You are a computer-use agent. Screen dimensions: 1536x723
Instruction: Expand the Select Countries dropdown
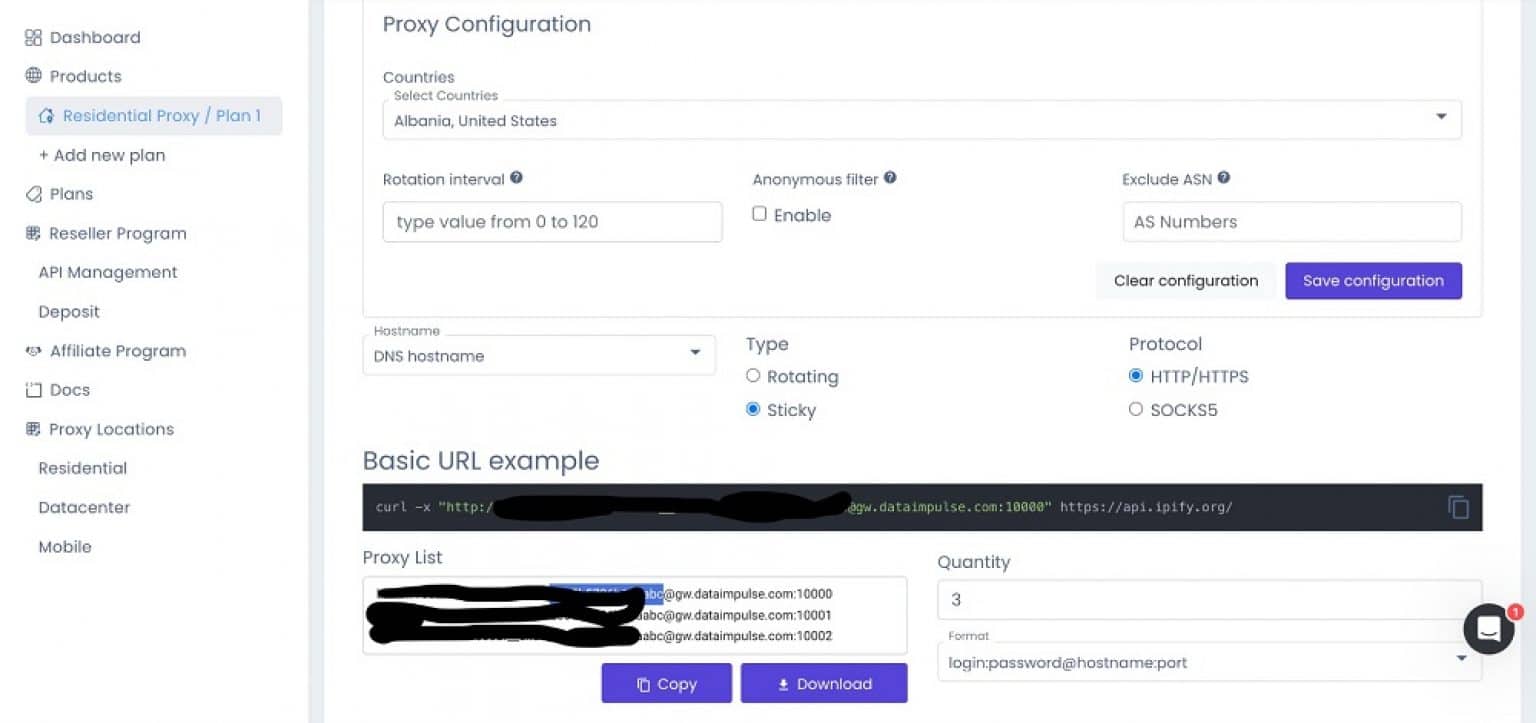point(921,120)
